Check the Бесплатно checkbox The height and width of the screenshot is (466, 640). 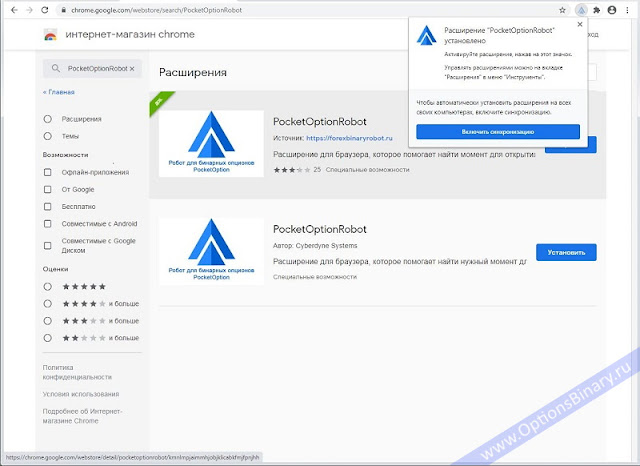[48, 206]
